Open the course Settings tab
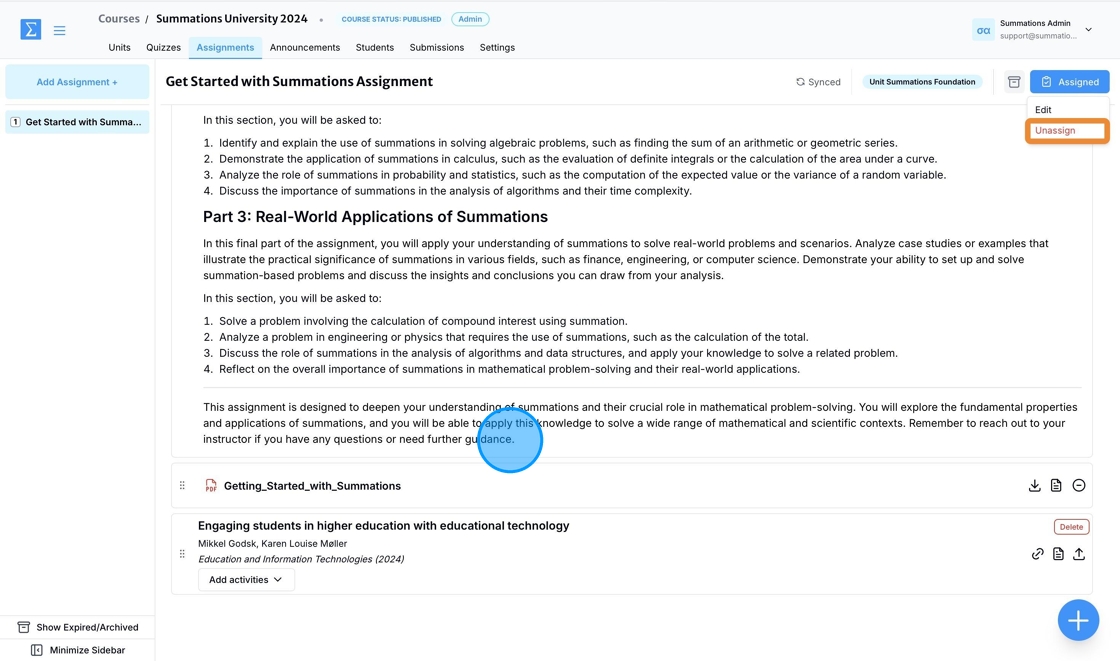This screenshot has height=661, width=1120. 497,48
